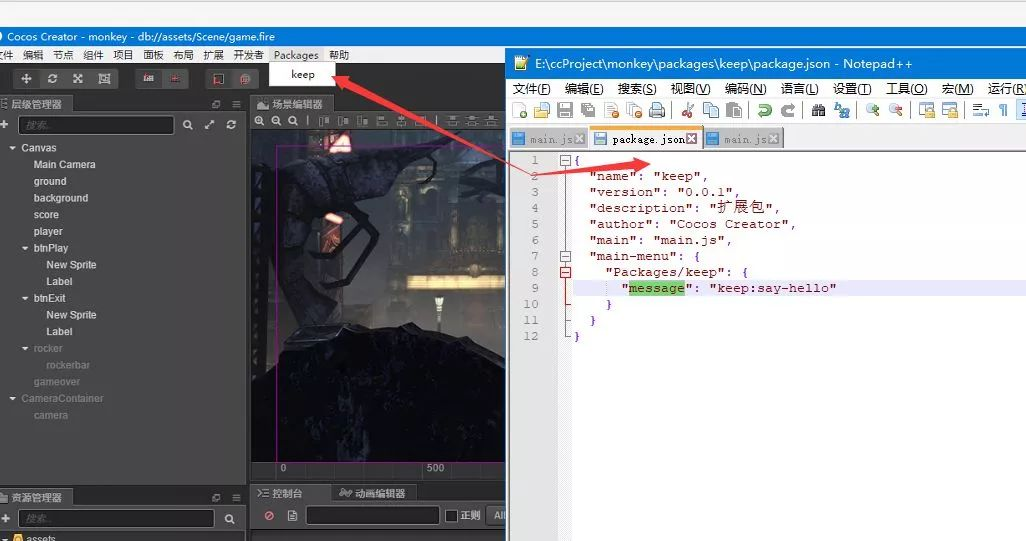This screenshot has width=1026, height=541.
Task: Click the Copy icon in Notepad++ toolbar
Action: (x=711, y=110)
